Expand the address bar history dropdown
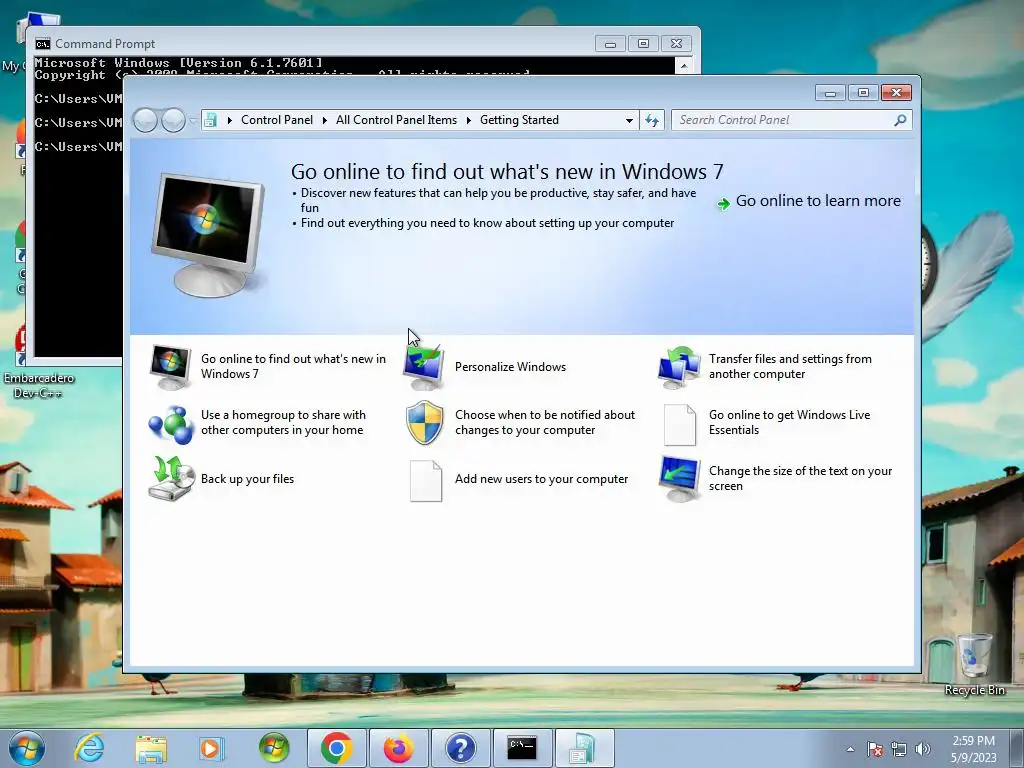 629,120
